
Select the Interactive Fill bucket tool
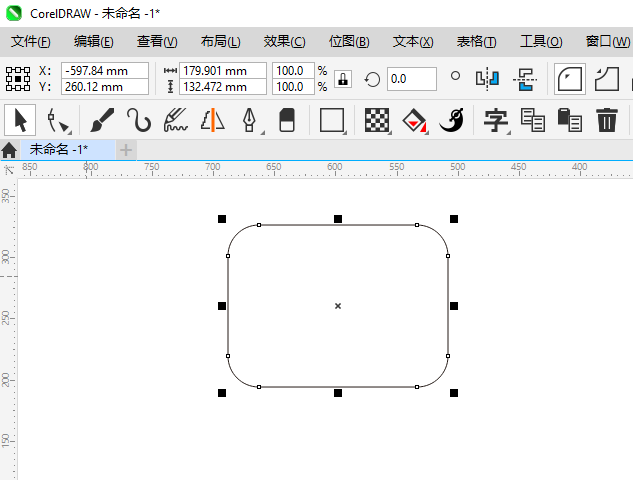point(415,120)
